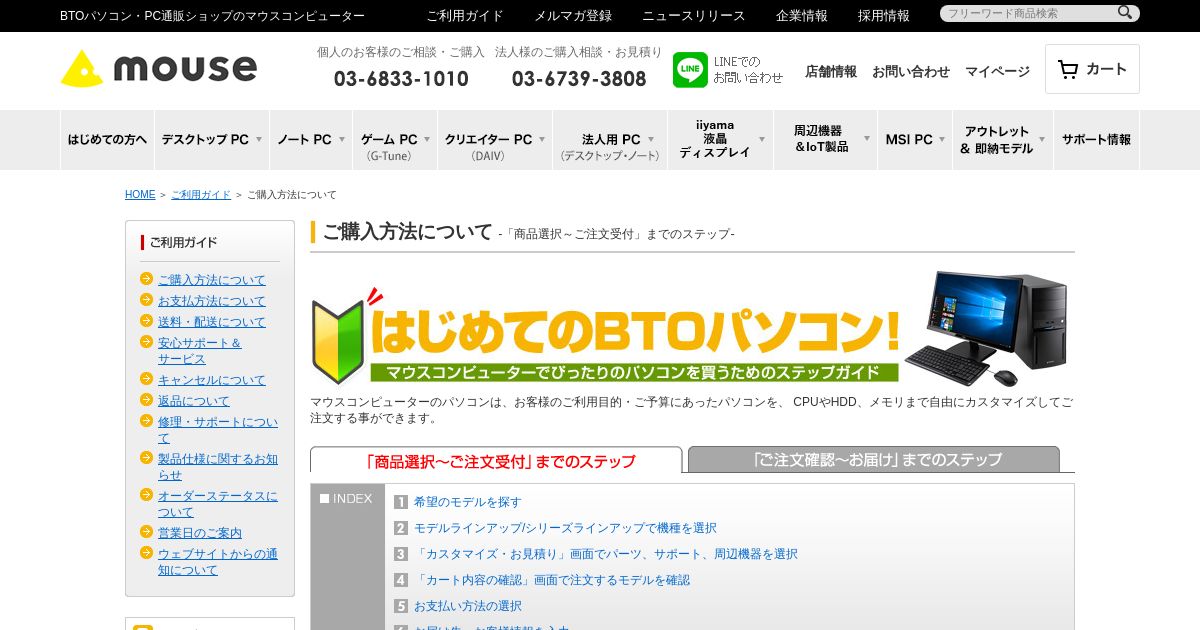Click カスタマイズ・お見積り index link

pyautogui.click(x=606, y=554)
